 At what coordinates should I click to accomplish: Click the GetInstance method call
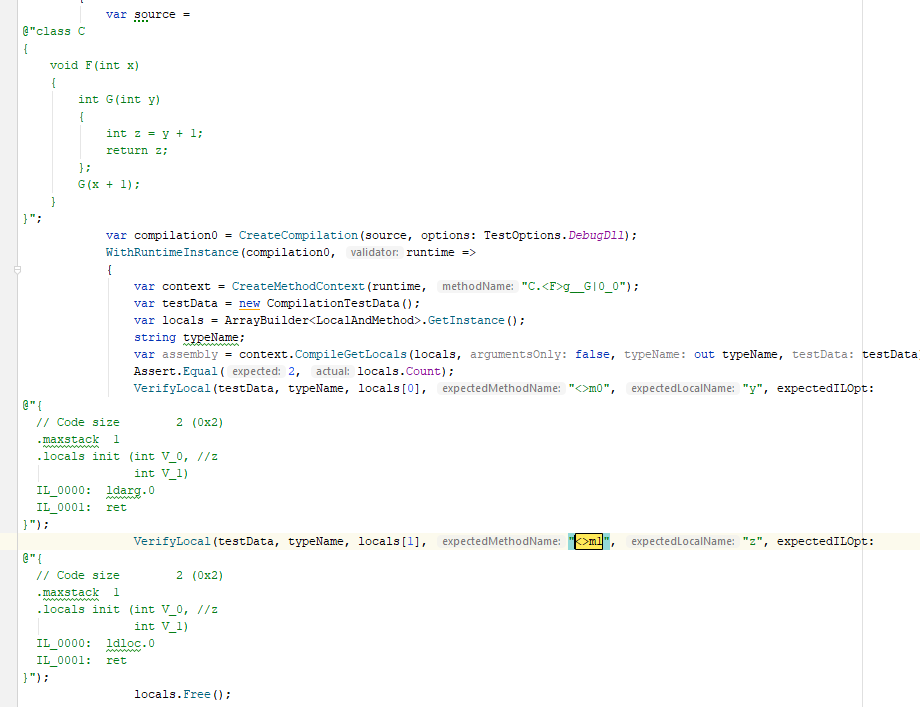click(x=466, y=320)
